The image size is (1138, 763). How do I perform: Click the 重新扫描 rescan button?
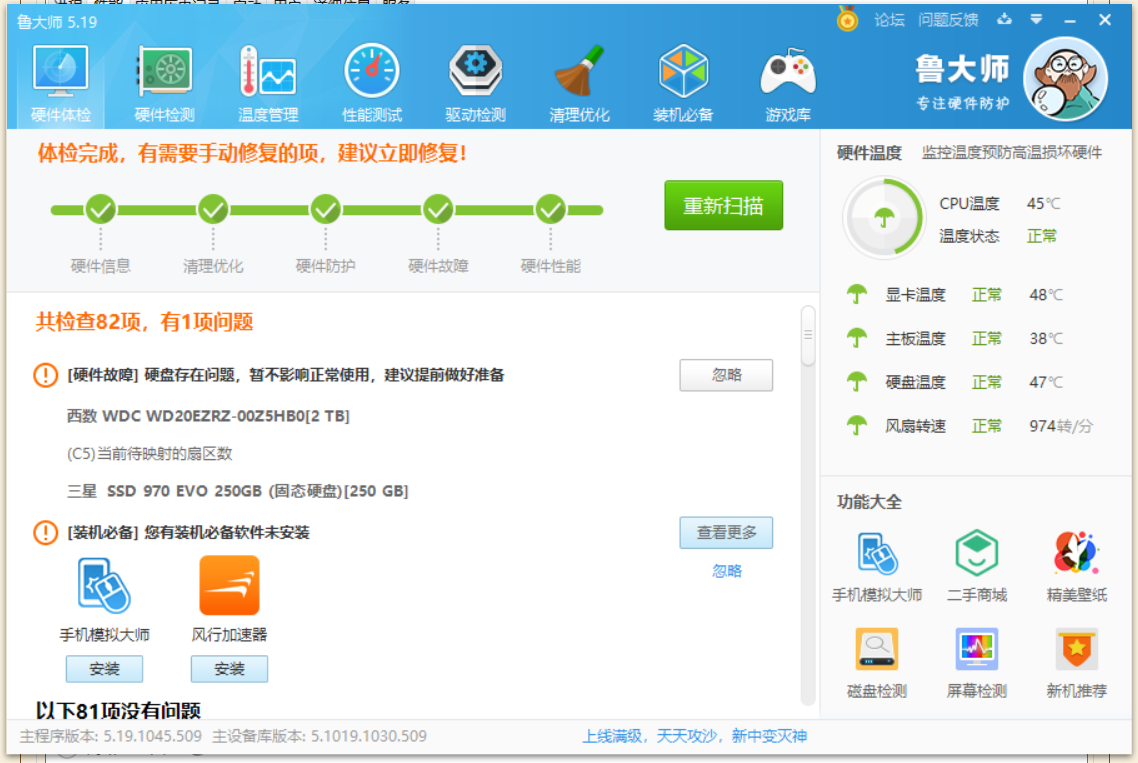click(x=724, y=205)
